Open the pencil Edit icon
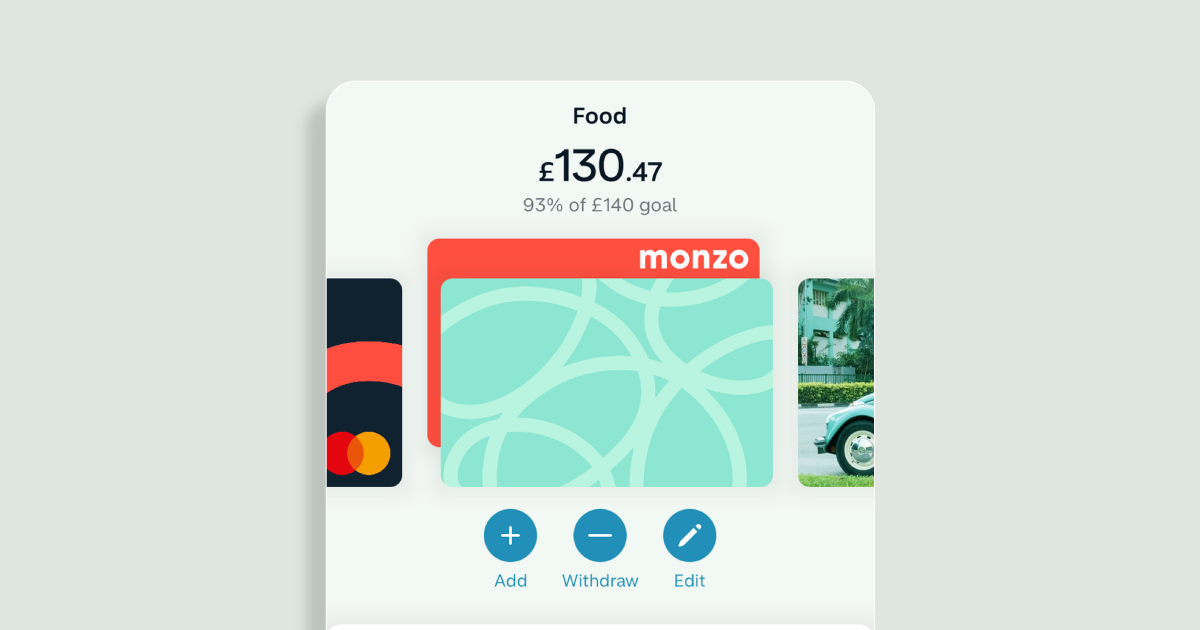The image size is (1200, 630). (x=690, y=535)
